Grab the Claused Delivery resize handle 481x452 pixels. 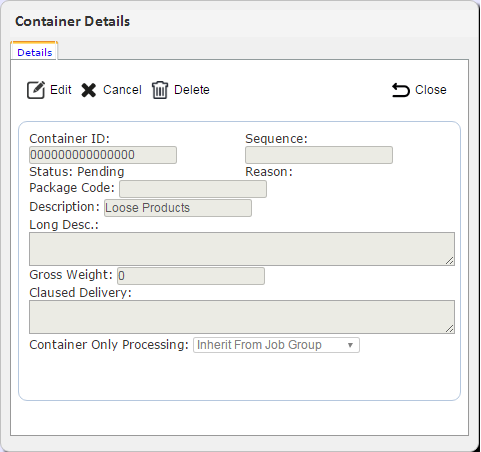click(x=450, y=329)
